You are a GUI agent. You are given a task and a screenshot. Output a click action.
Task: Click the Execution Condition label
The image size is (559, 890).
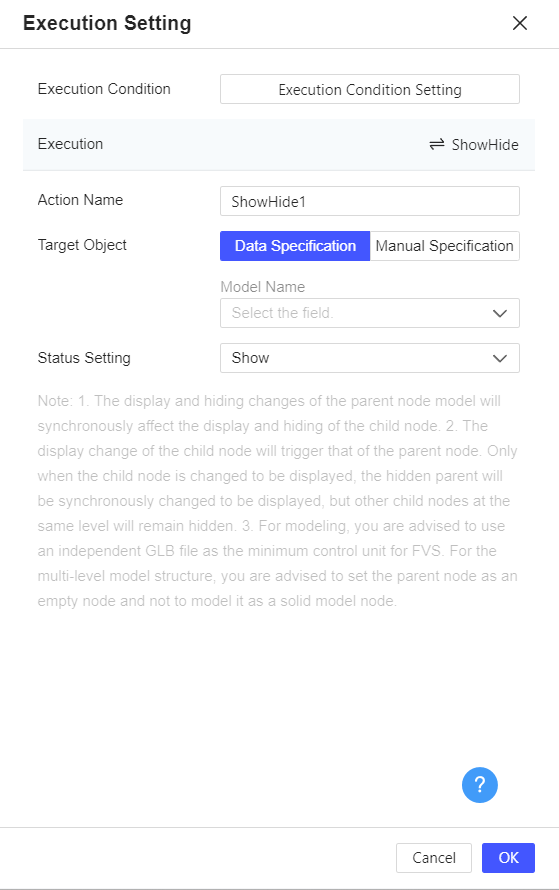click(x=104, y=89)
